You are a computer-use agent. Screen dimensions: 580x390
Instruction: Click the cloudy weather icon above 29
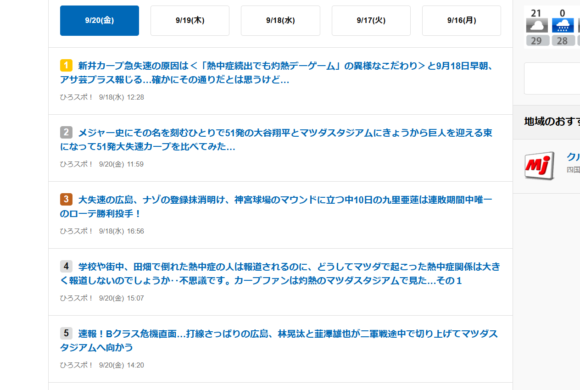[537, 26]
